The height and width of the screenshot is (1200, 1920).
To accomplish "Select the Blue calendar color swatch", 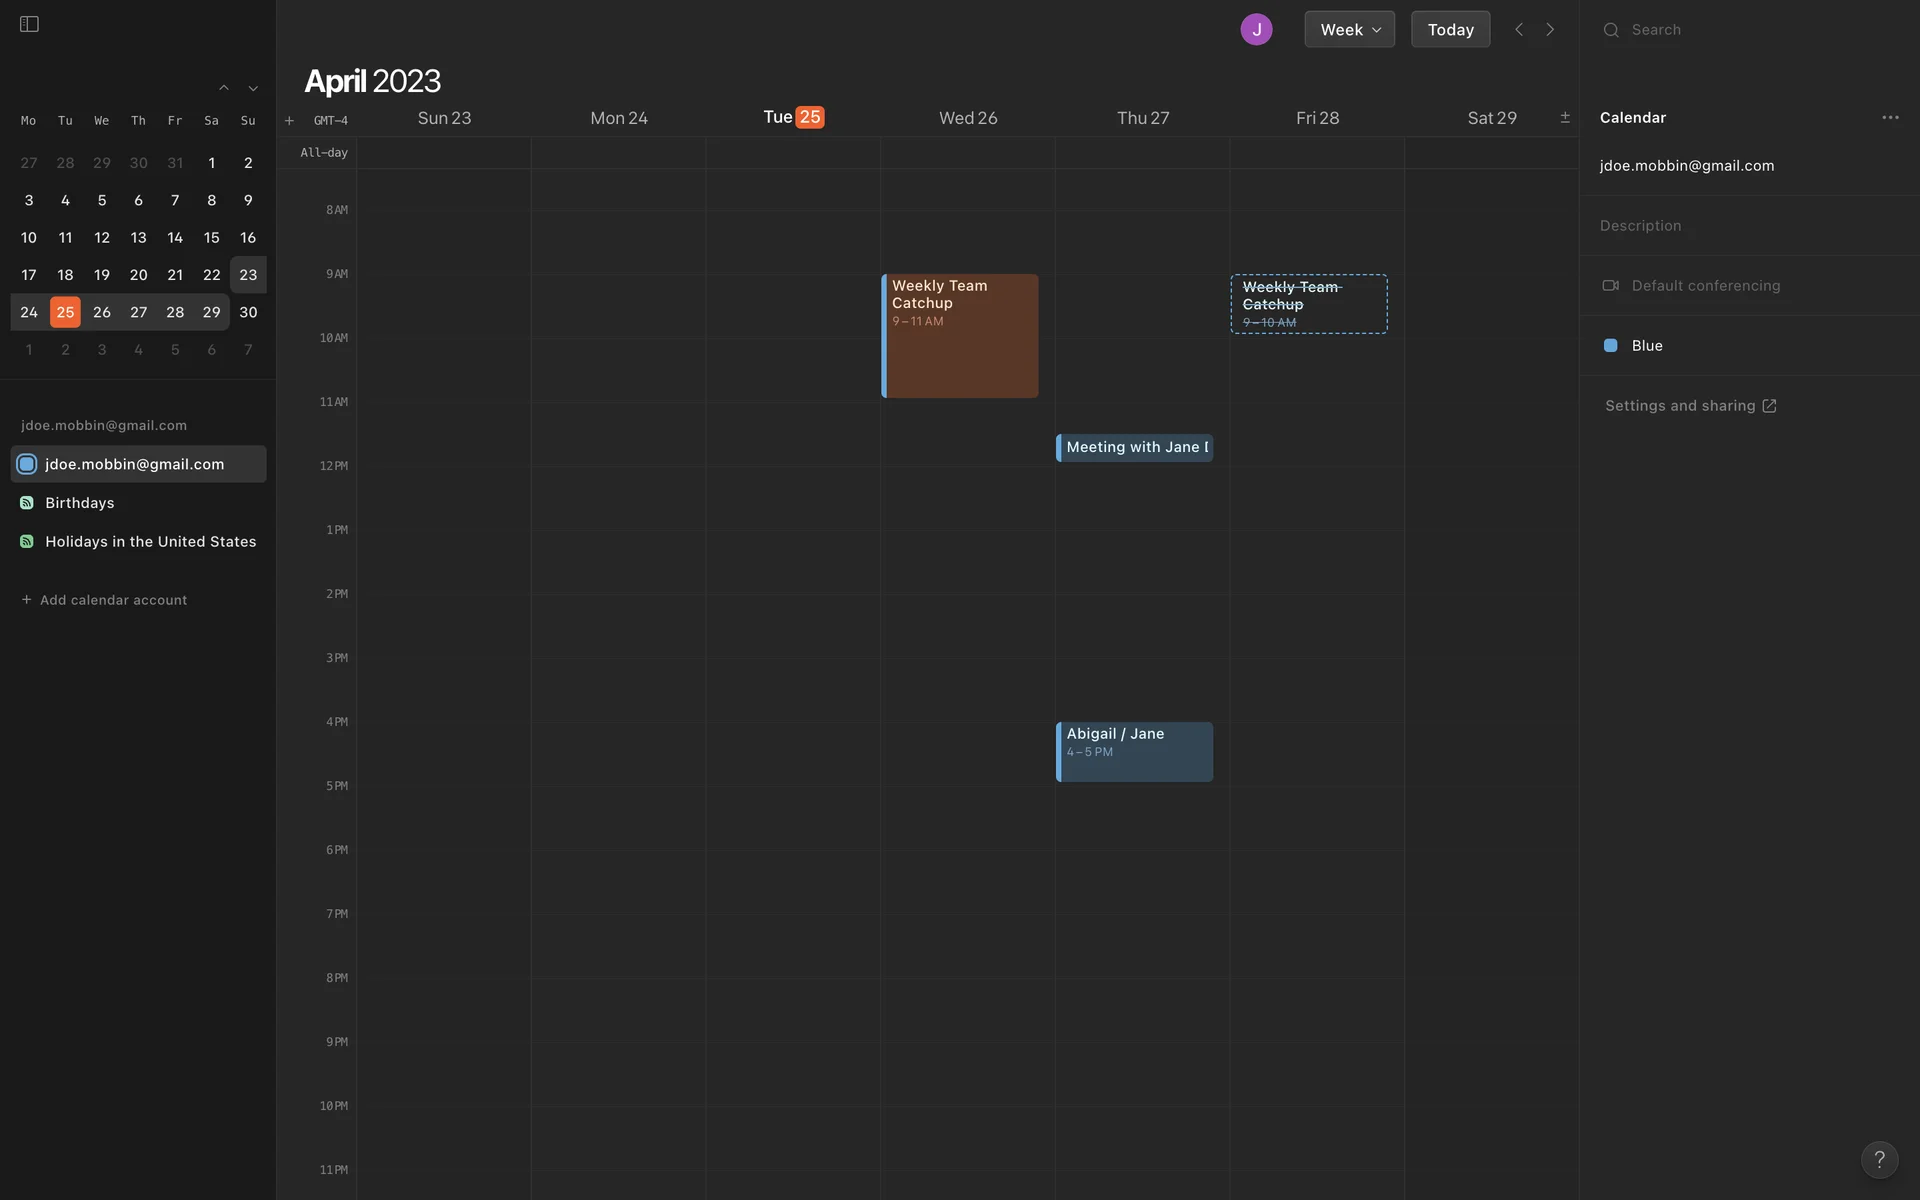I will (x=1610, y=346).
